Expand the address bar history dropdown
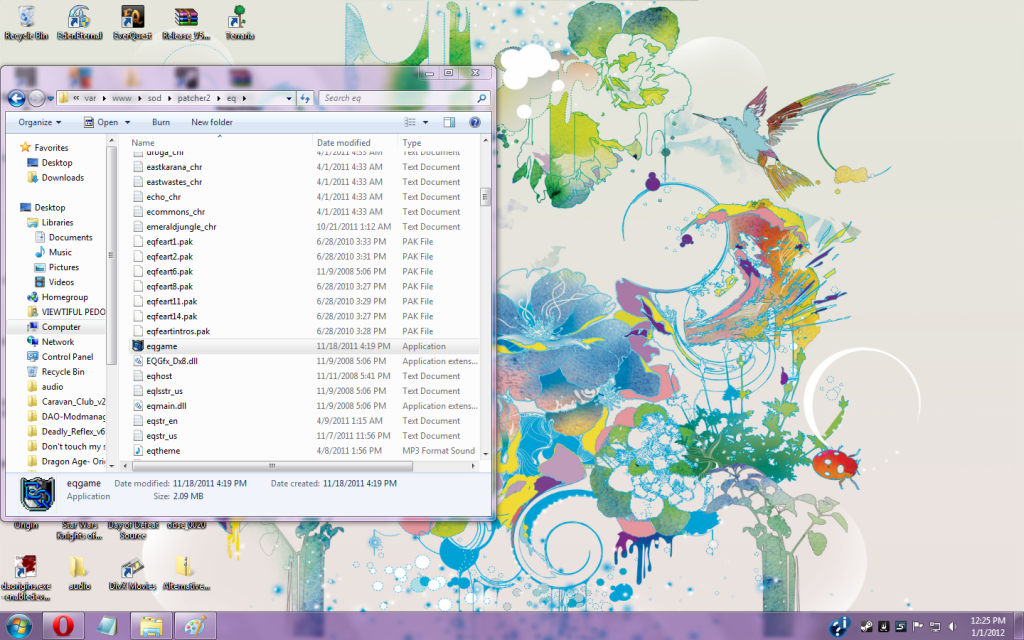Viewport: 1024px width, 640px height. [x=289, y=98]
